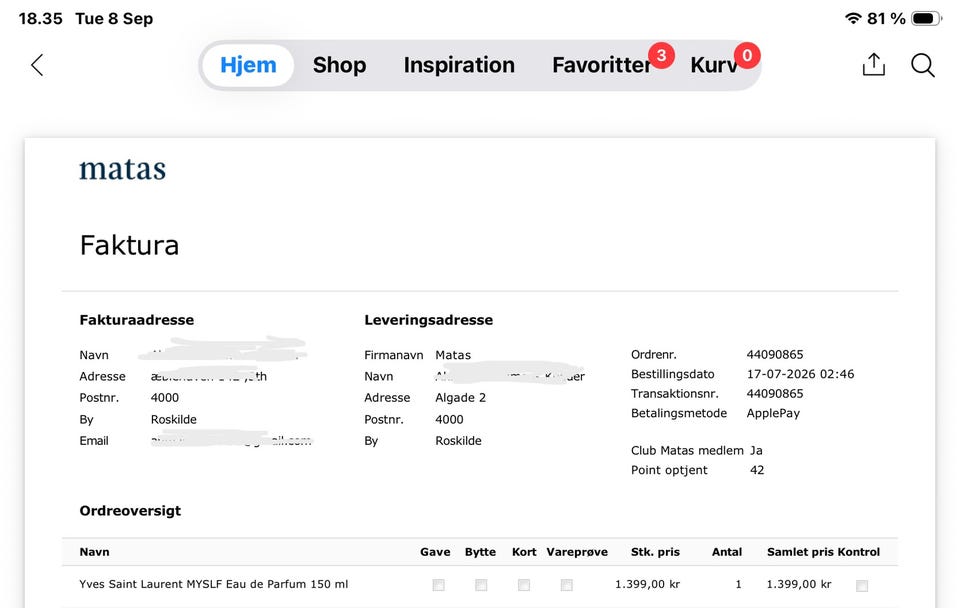The image size is (960, 608).
Task: Tap the back arrow icon
Action: click(x=37, y=65)
